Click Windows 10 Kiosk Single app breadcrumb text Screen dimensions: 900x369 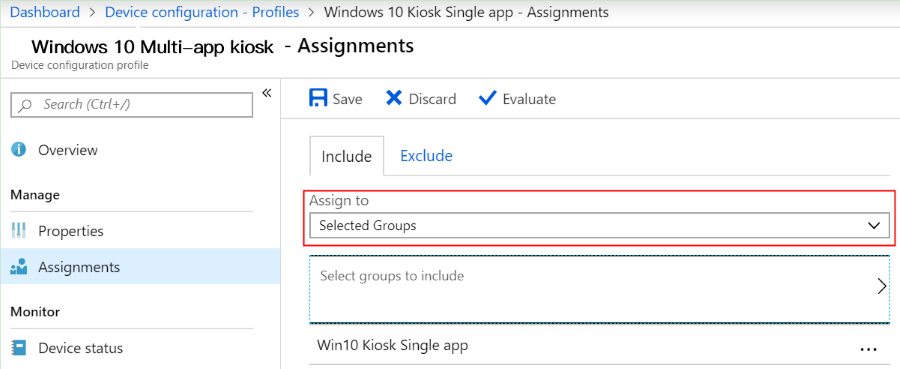[x=466, y=13]
